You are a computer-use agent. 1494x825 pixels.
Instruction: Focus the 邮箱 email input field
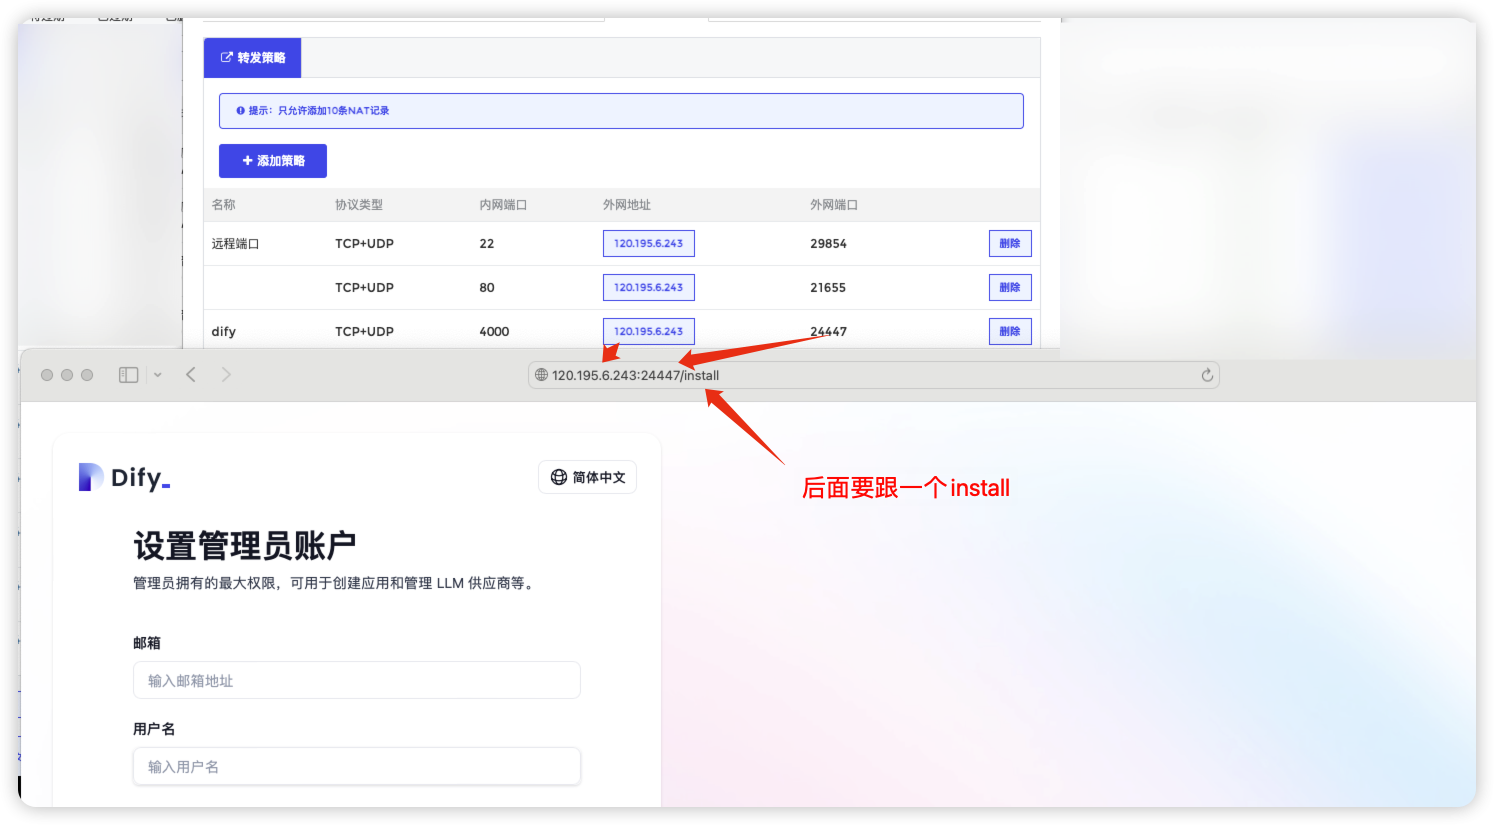[x=357, y=681]
